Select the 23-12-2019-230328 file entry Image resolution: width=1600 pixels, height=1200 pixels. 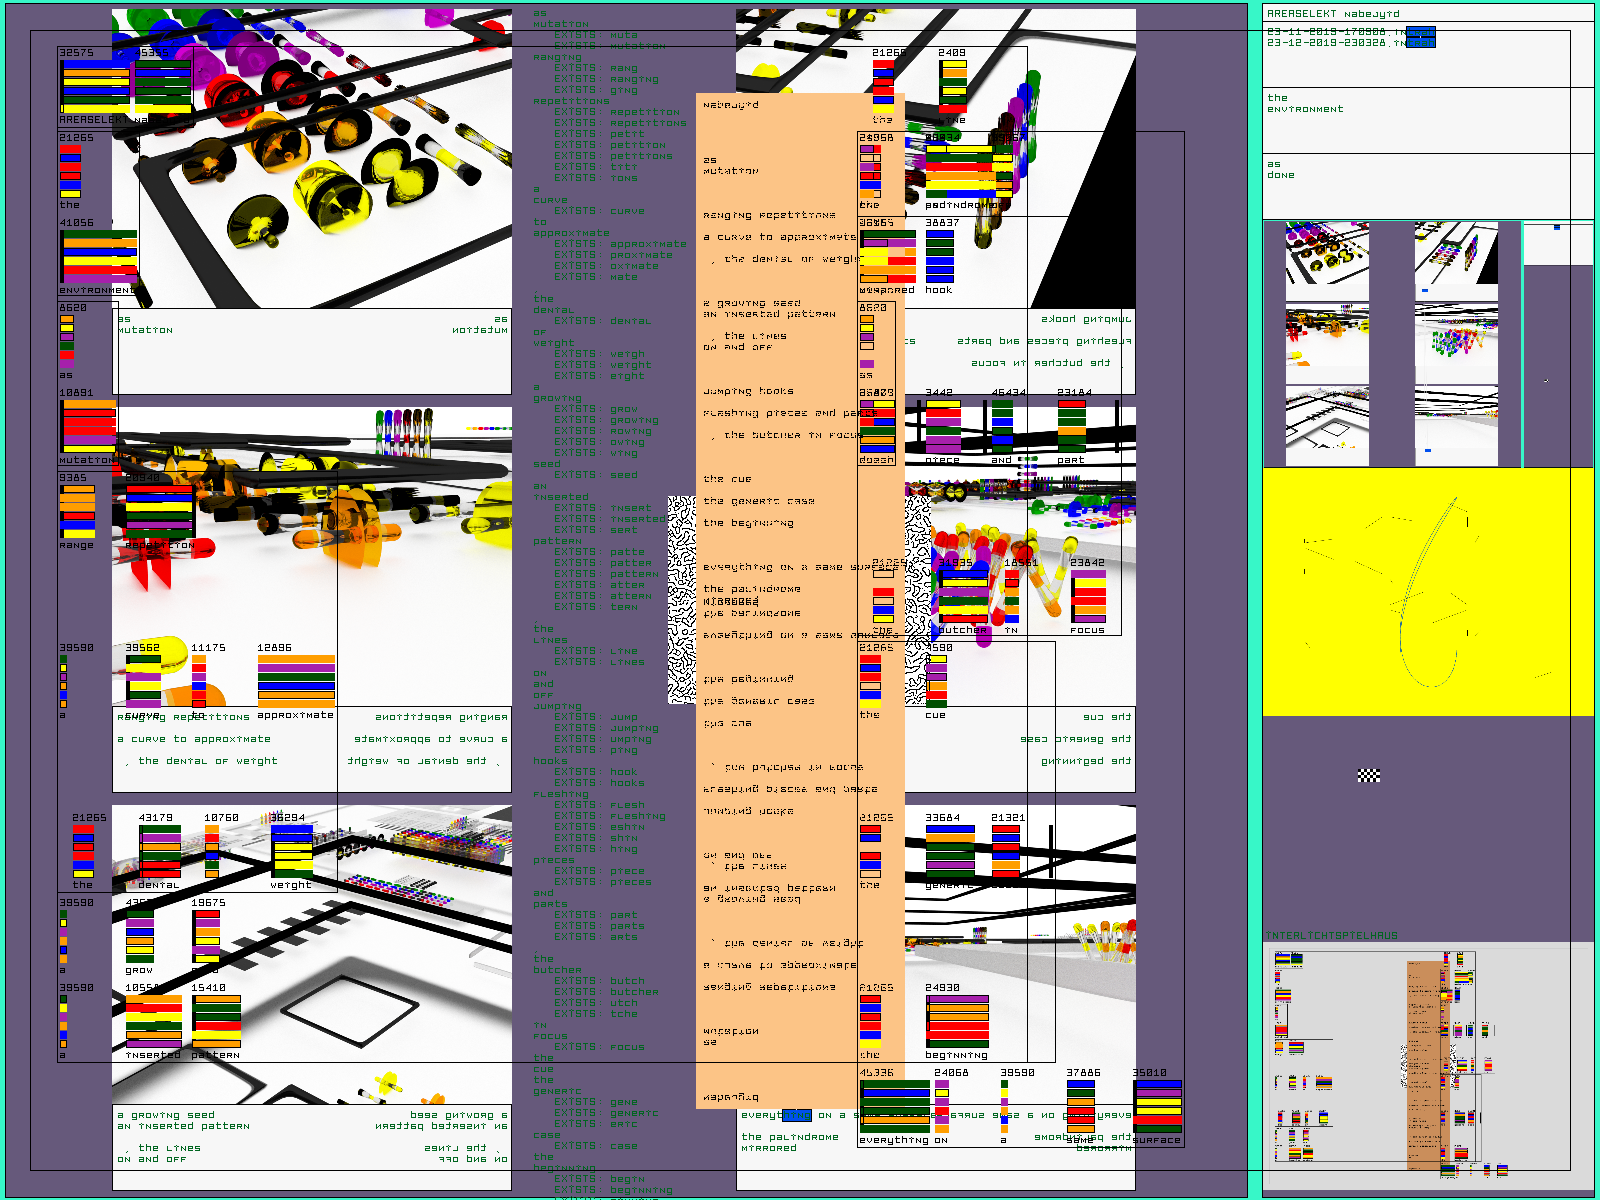(1335, 43)
